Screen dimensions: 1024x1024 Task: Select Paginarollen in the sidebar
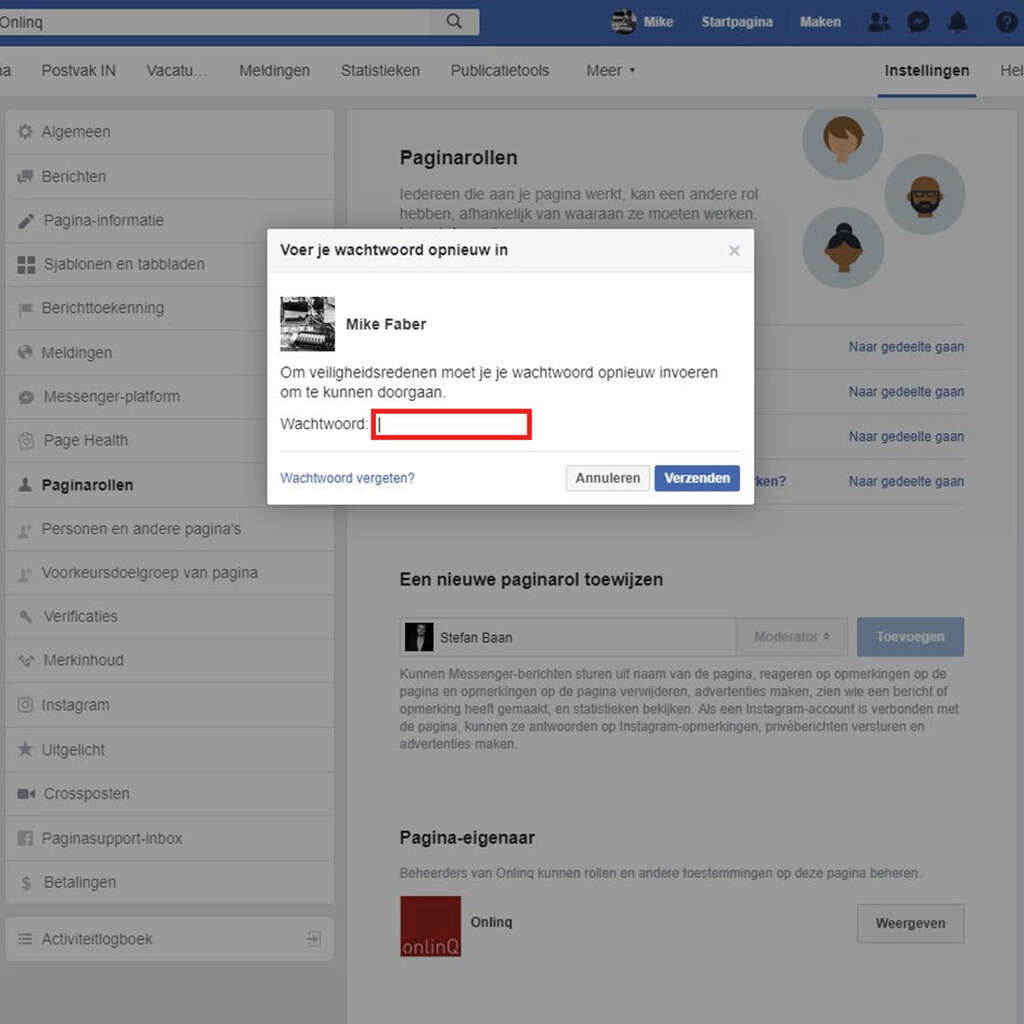tap(87, 485)
